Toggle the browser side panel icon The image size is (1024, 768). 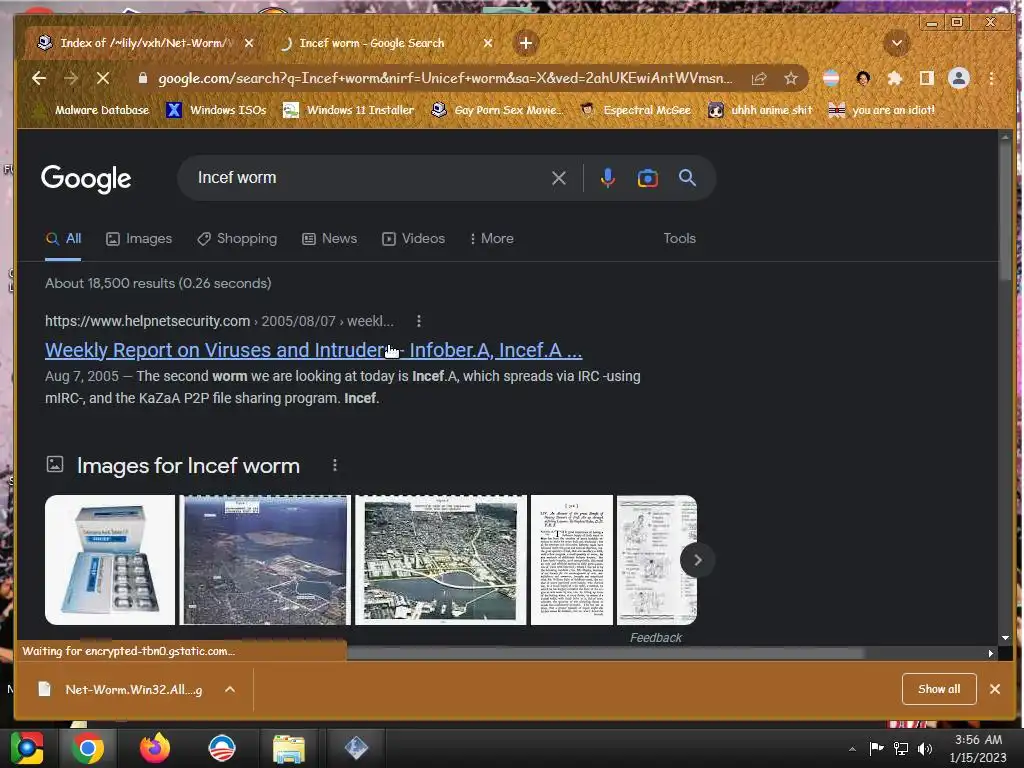(926, 78)
